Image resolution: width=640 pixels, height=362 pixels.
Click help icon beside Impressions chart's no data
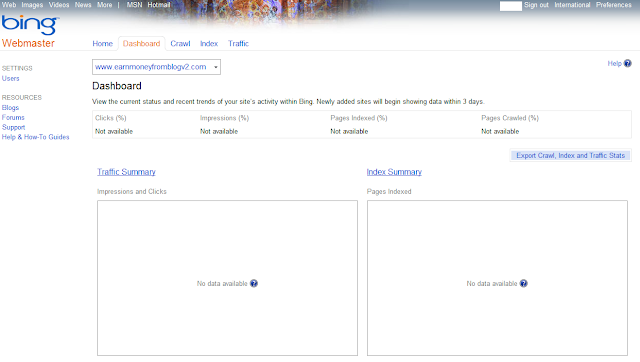(254, 283)
